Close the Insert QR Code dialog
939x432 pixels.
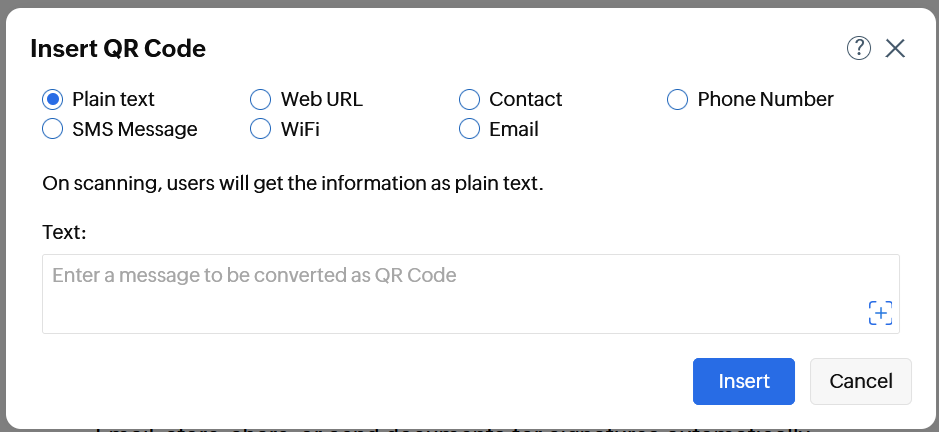pyautogui.click(x=895, y=48)
